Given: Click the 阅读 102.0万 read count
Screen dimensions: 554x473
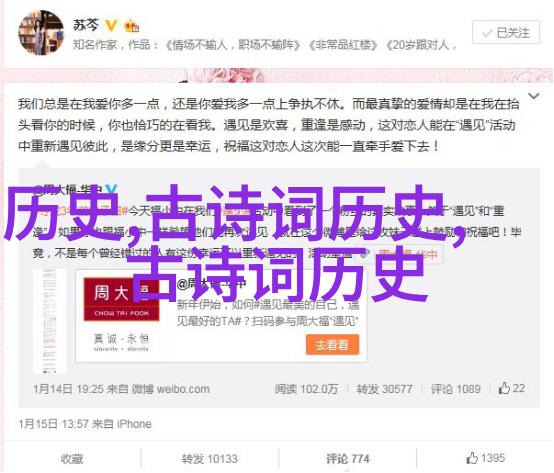Looking at the screenshot, I should tap(306, 389).
